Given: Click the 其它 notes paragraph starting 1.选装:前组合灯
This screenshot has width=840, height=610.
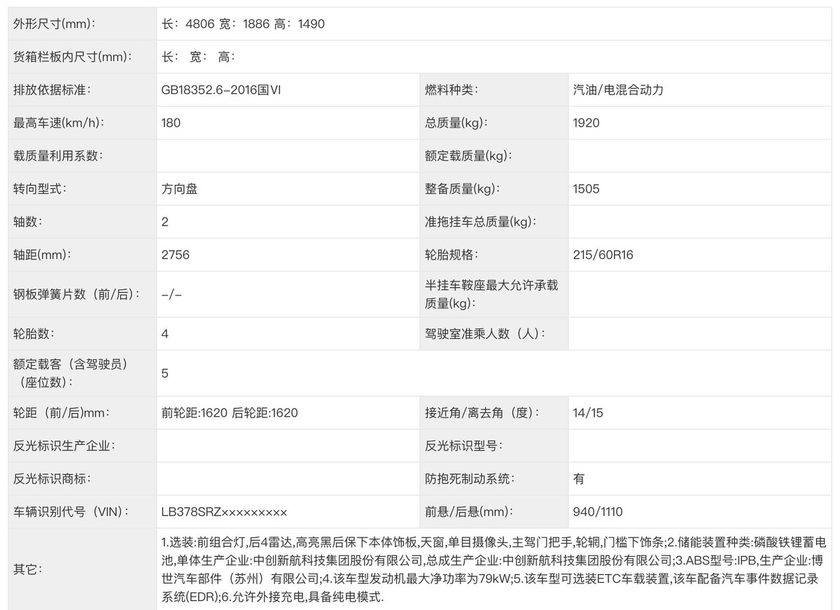Looking at the screenshot, I should click(x=493, y=570).
